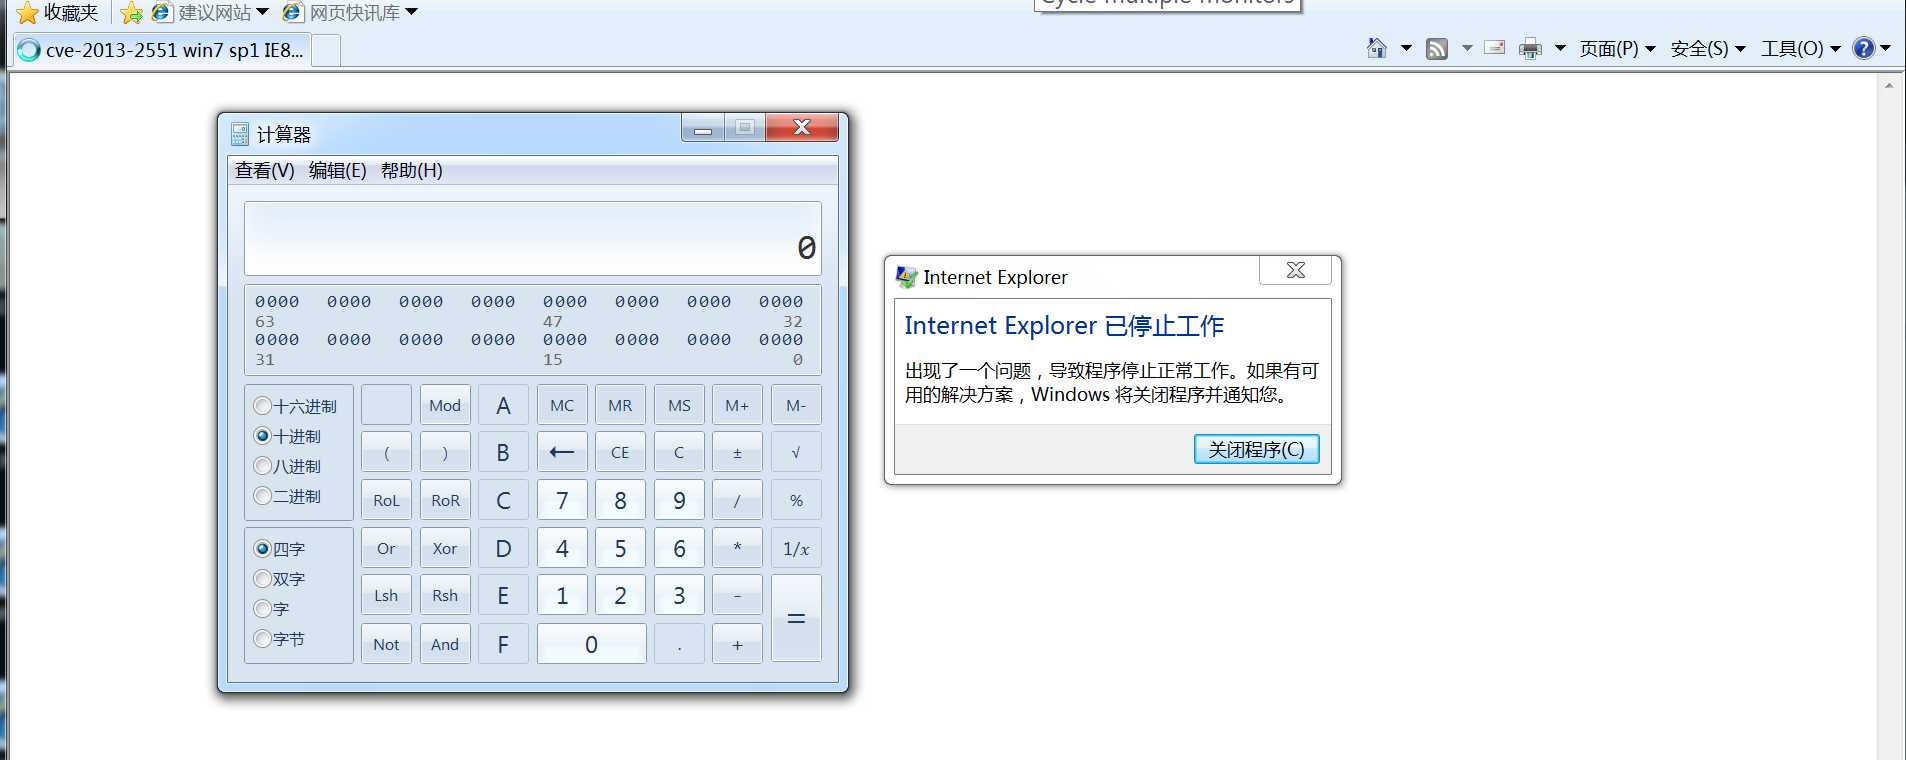Click the left parenthesis button

coord(386,452)
